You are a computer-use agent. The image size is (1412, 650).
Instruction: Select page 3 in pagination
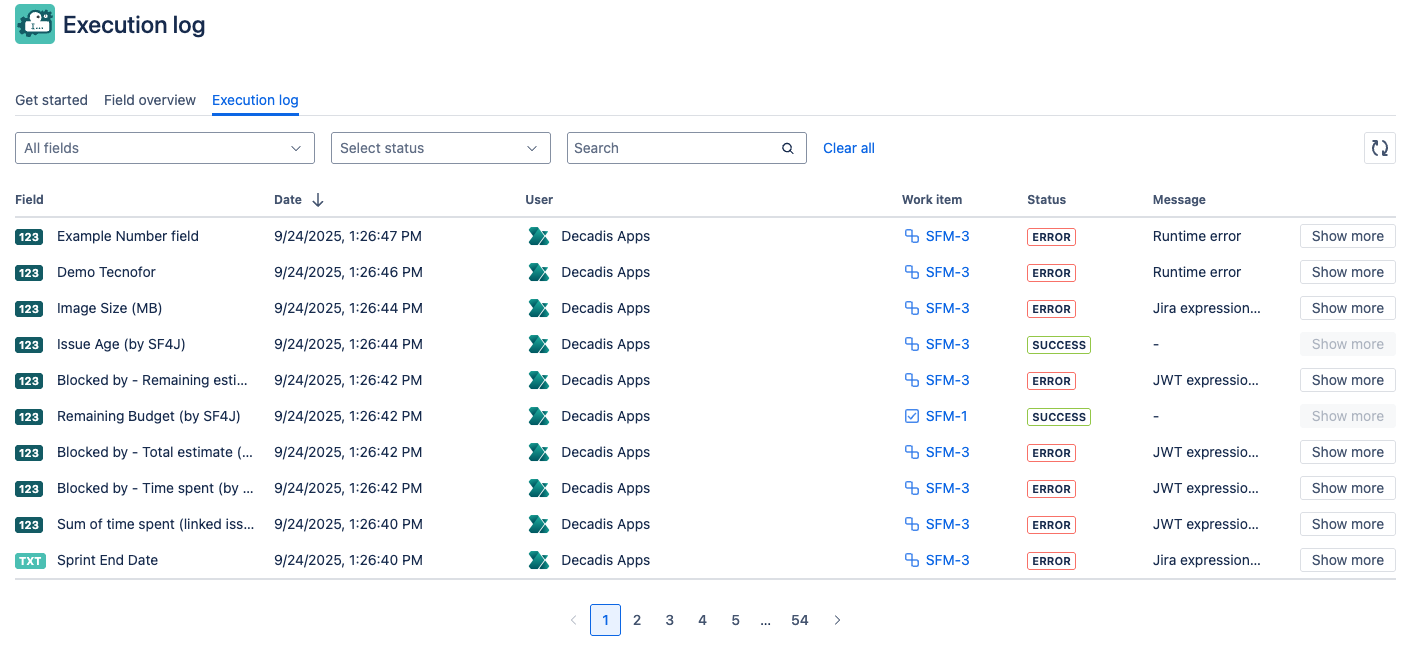click(x=670, y=620)
